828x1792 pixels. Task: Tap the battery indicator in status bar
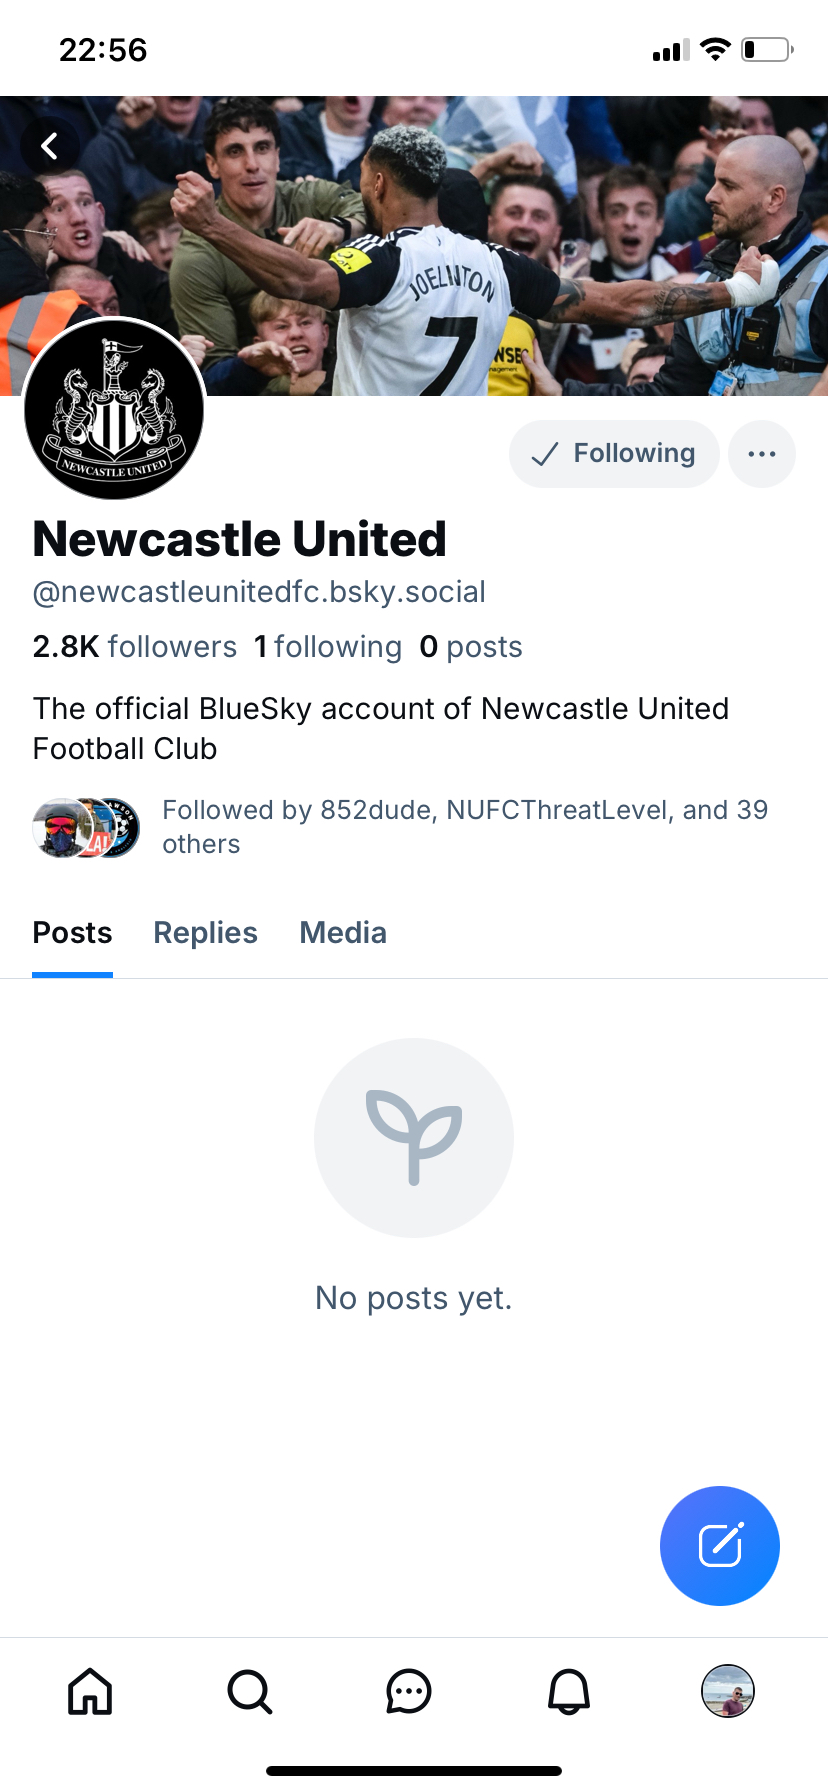click(766, 49)
